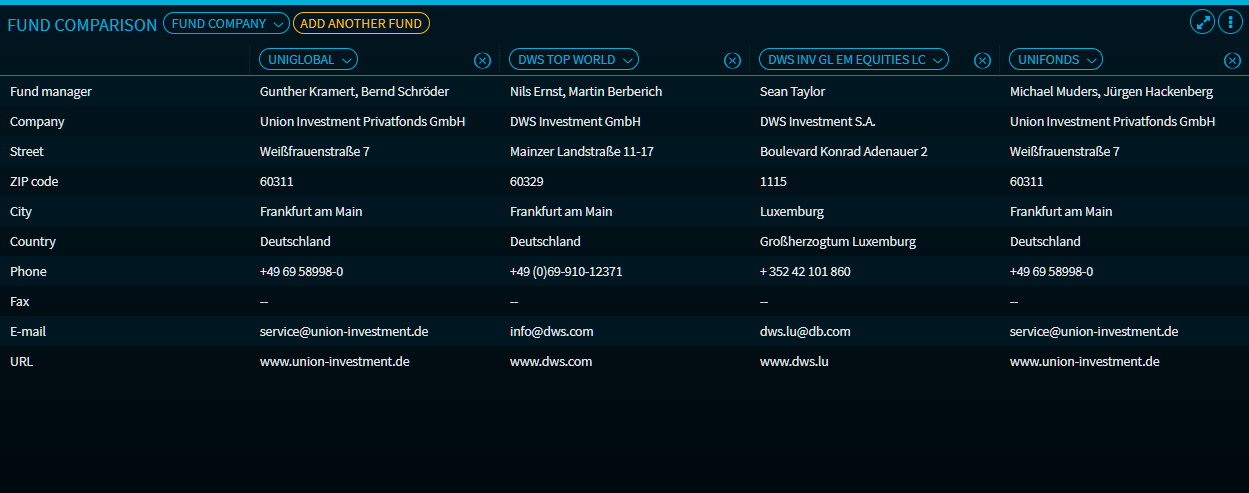1249x493 pixels.
Task: Open the www.dws.com URL
Action: tap(551, 362)
